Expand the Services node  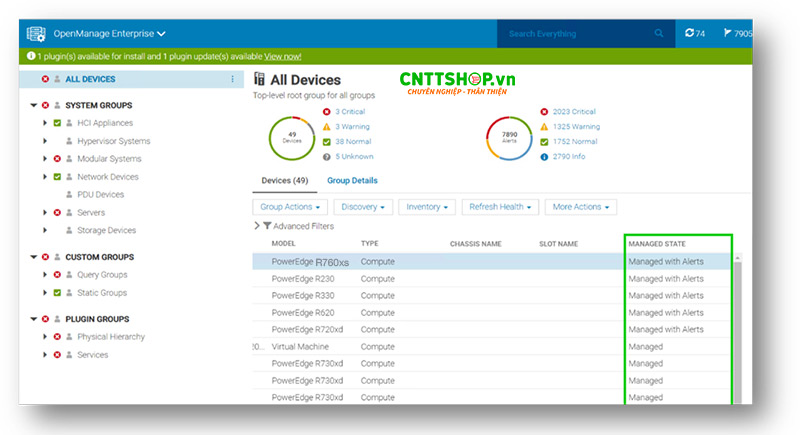coord(45,354)
